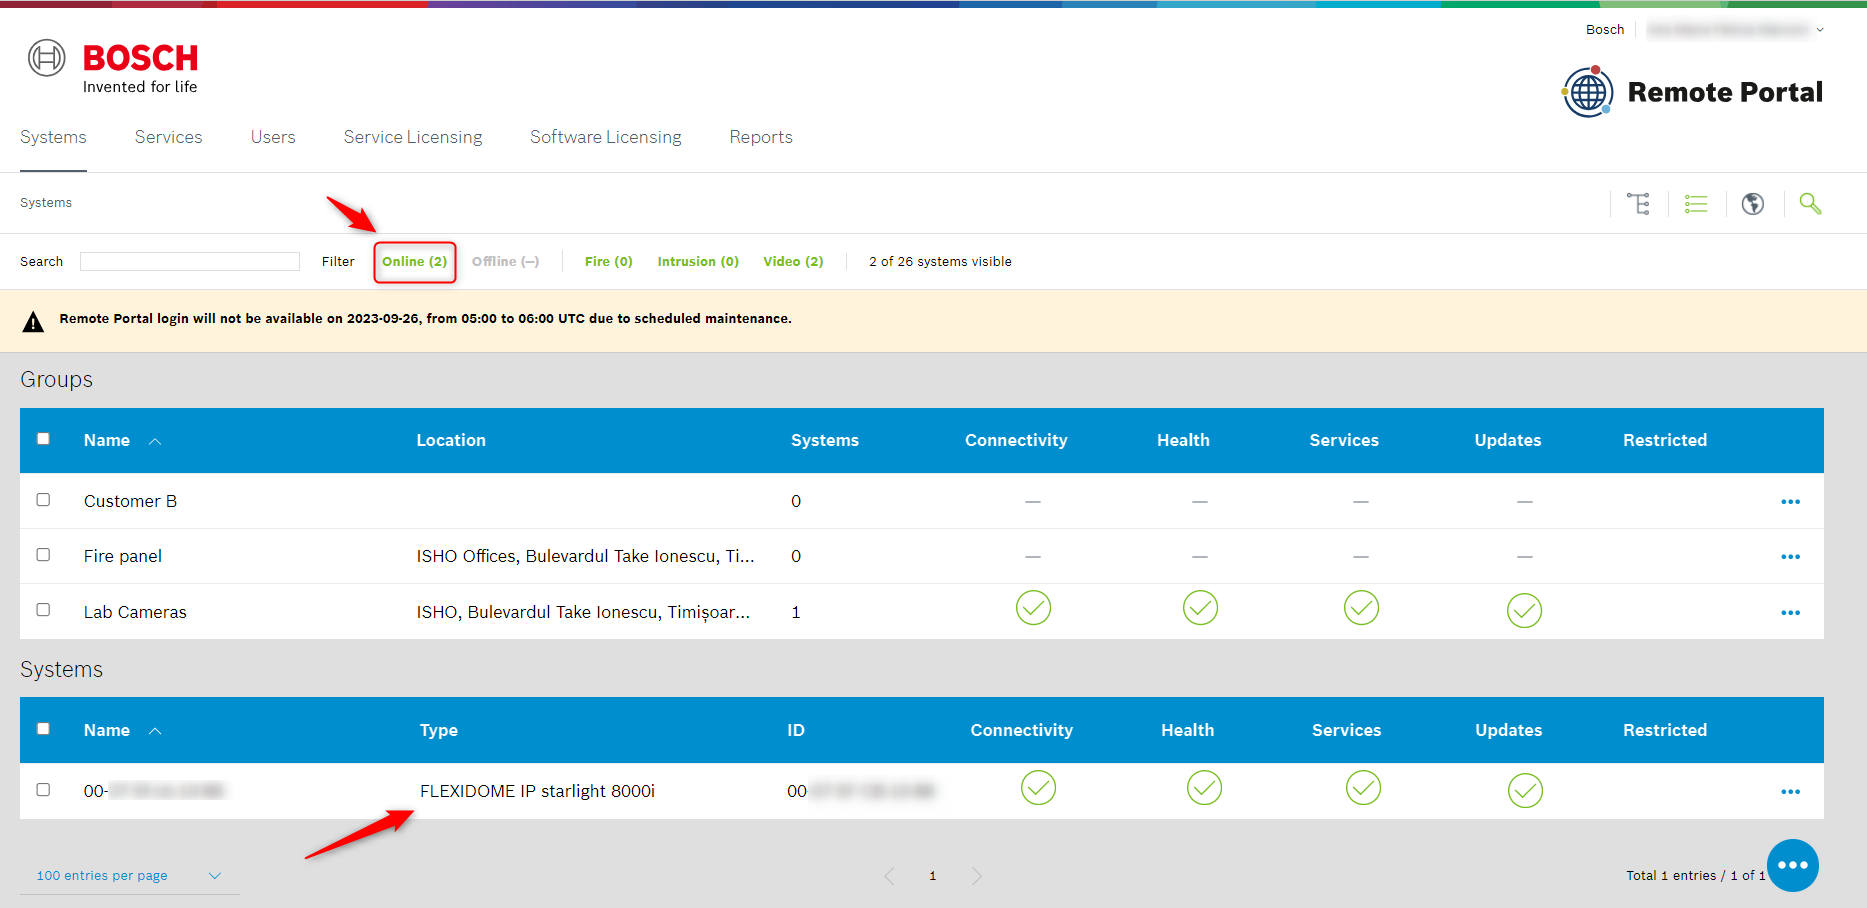Sort Groups table by Name column
The image size is (1867, 908).
[107, 441]
